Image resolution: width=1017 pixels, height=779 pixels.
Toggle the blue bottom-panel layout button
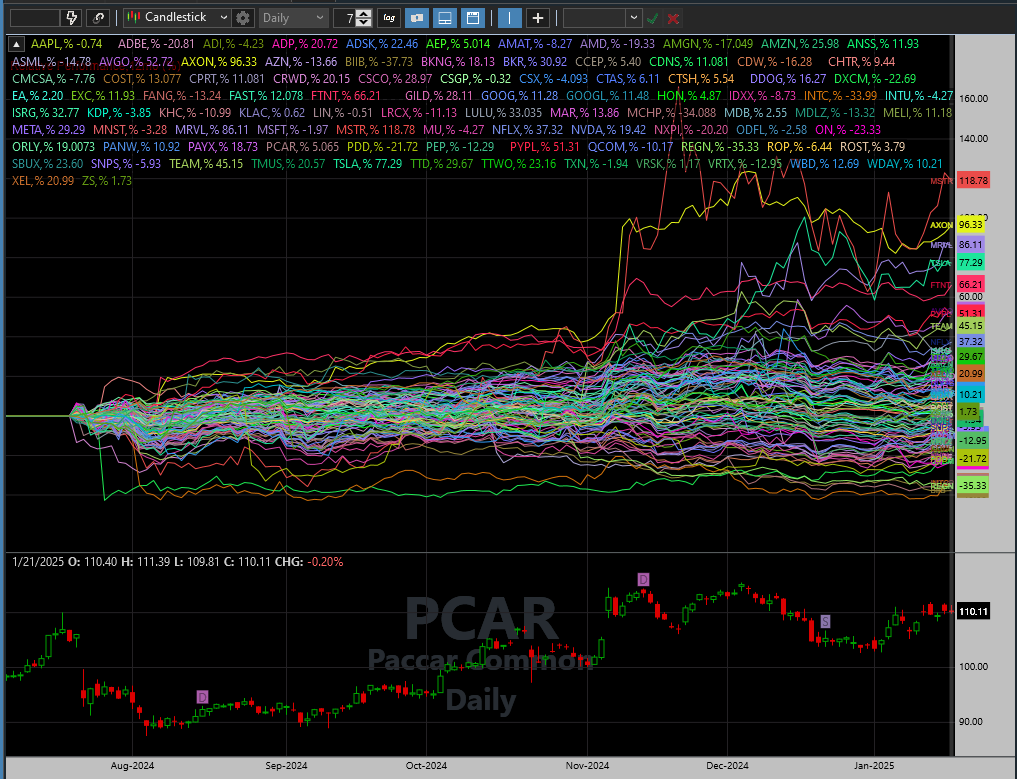(x=445, y=18)
